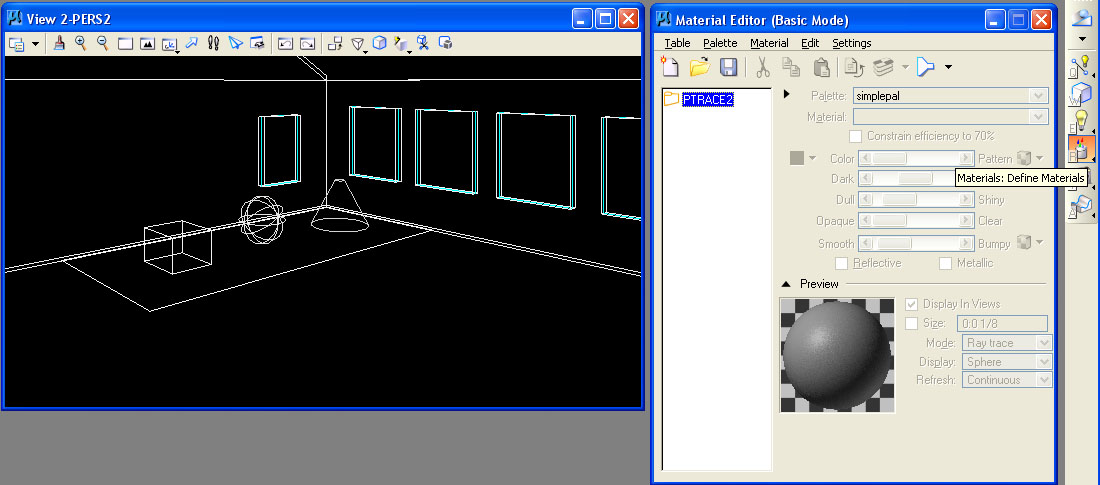Click the Define Materials tool icon
The image size is (1100, 485).
1081,149
